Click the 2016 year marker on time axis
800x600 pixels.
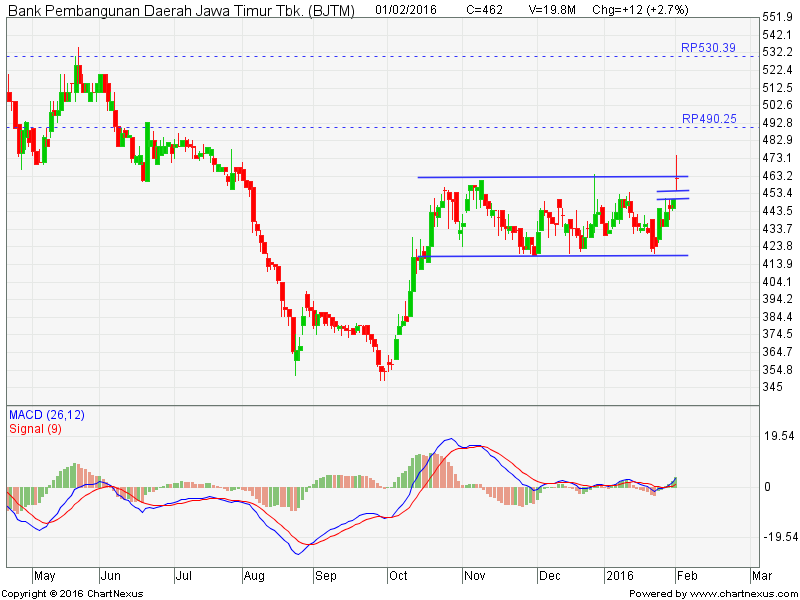click(x=621, y=577)
